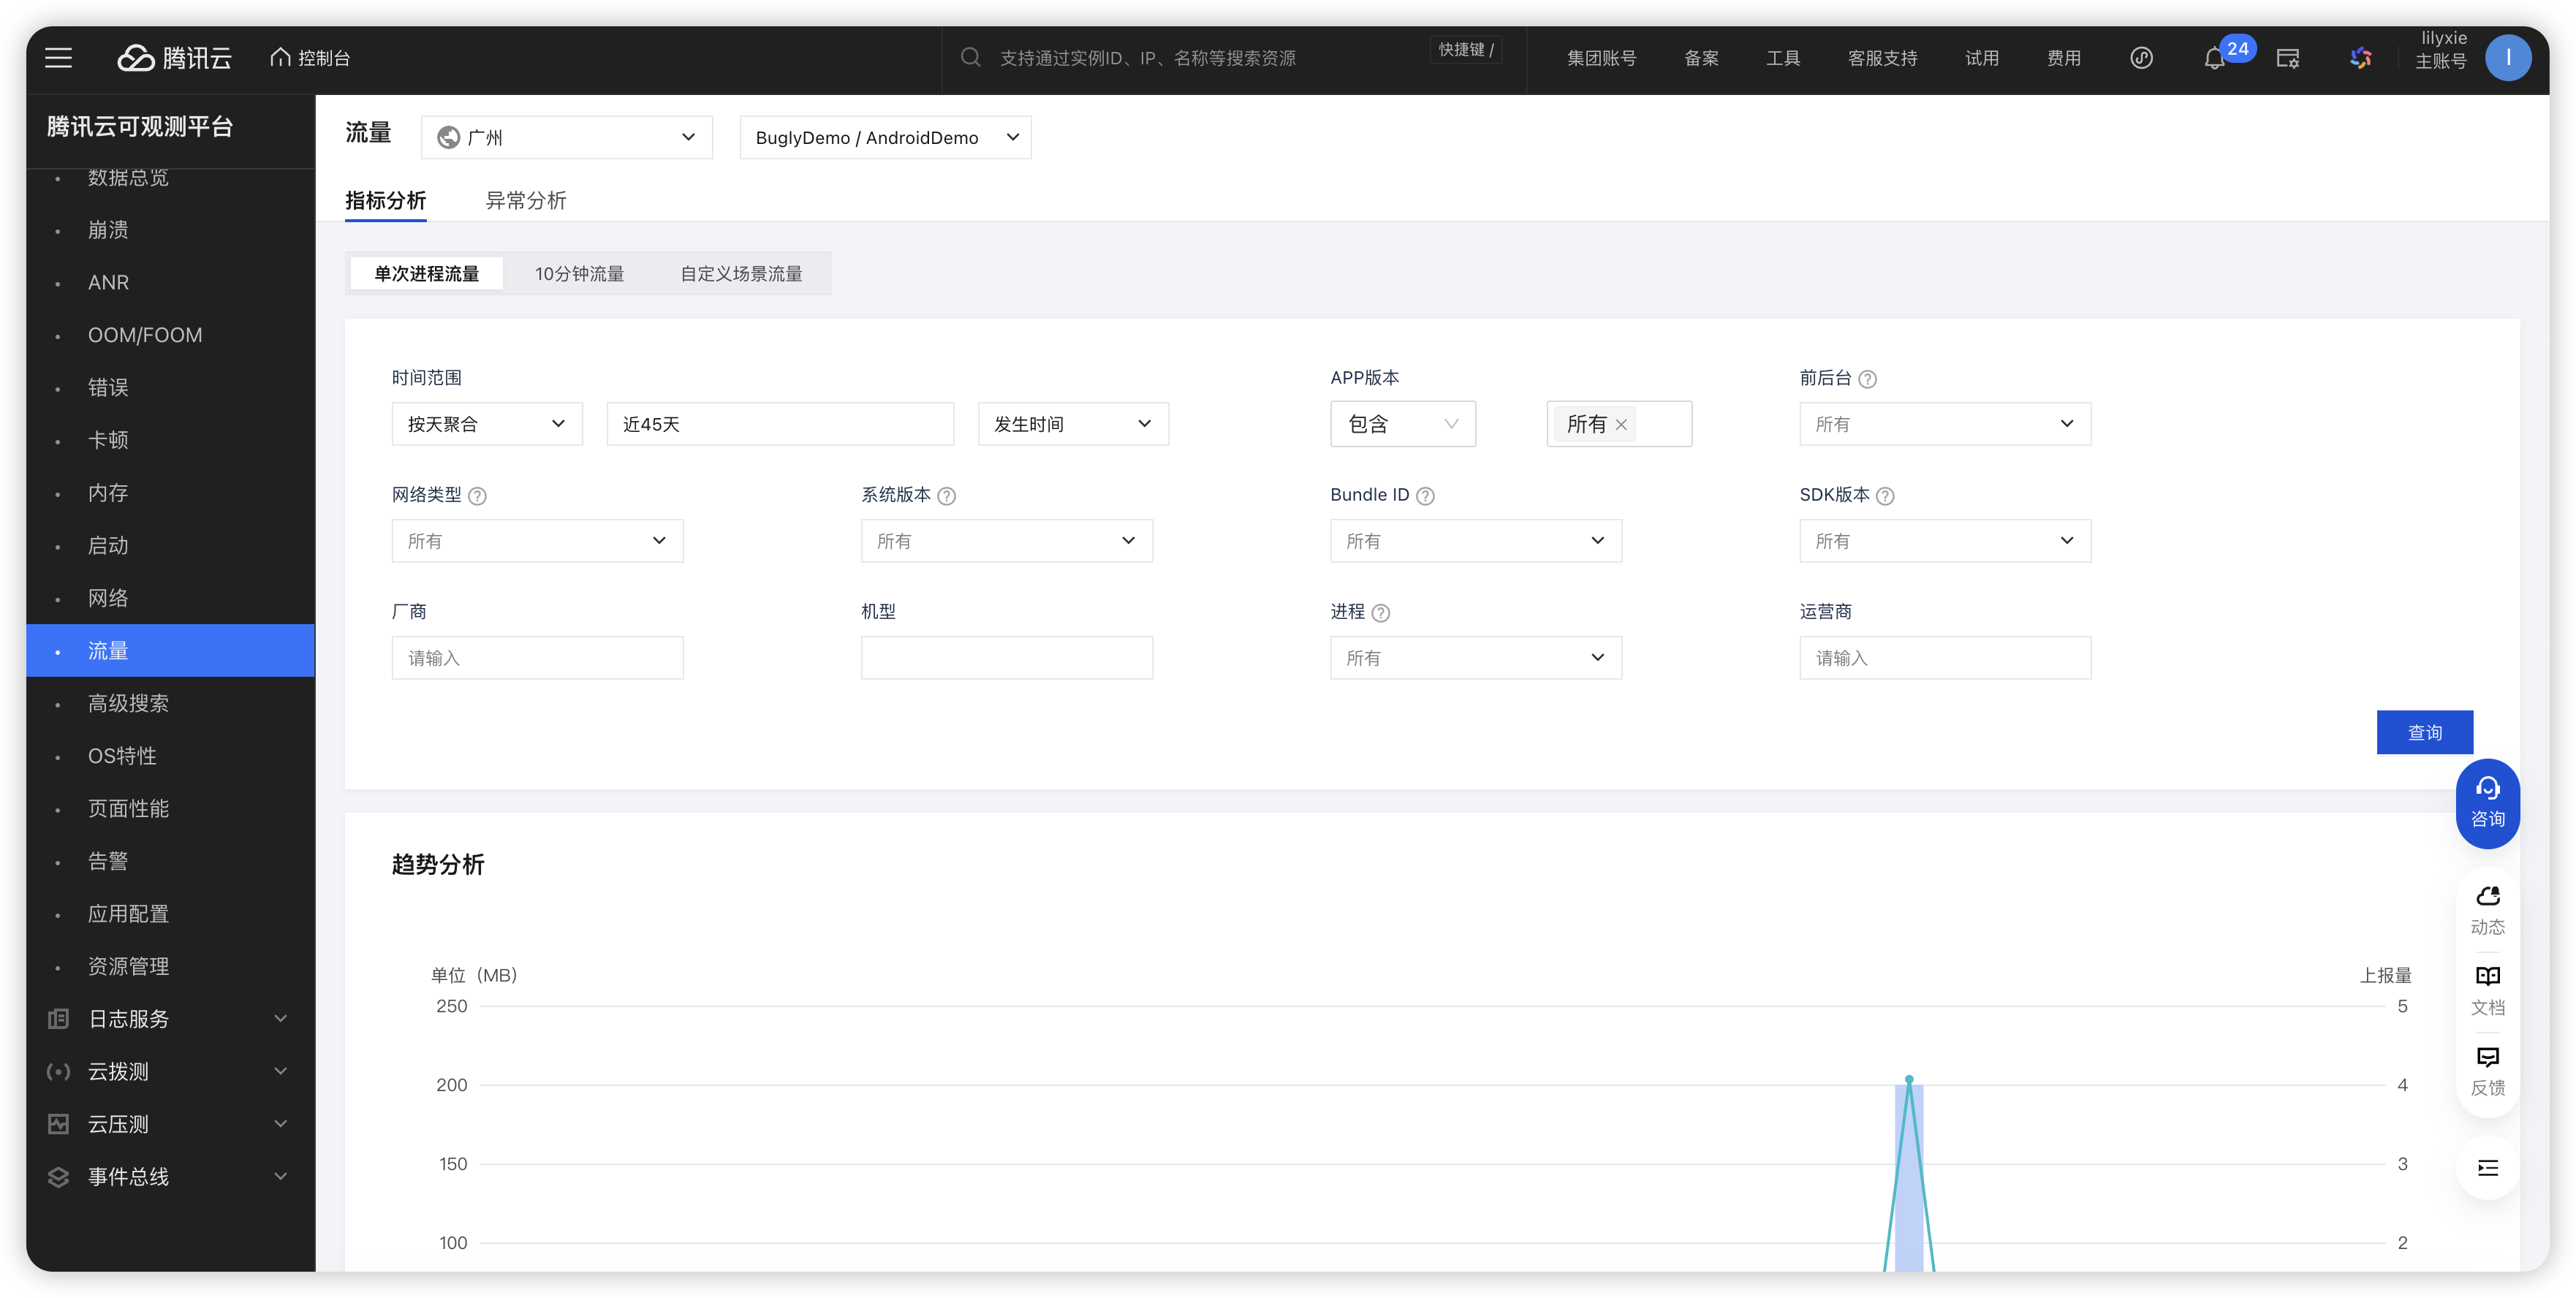Open the SDK版本 所有 dropdown
The width and height of the screenshot is (2576, 1298).
coord(1945,541)
